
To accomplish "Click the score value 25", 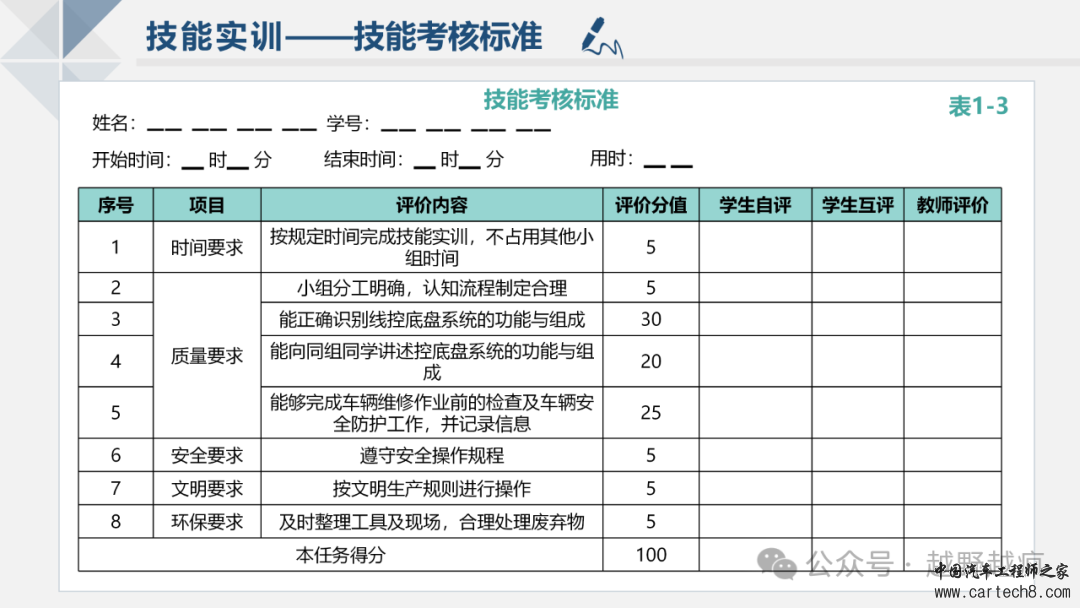I will [x=651, y=412].
